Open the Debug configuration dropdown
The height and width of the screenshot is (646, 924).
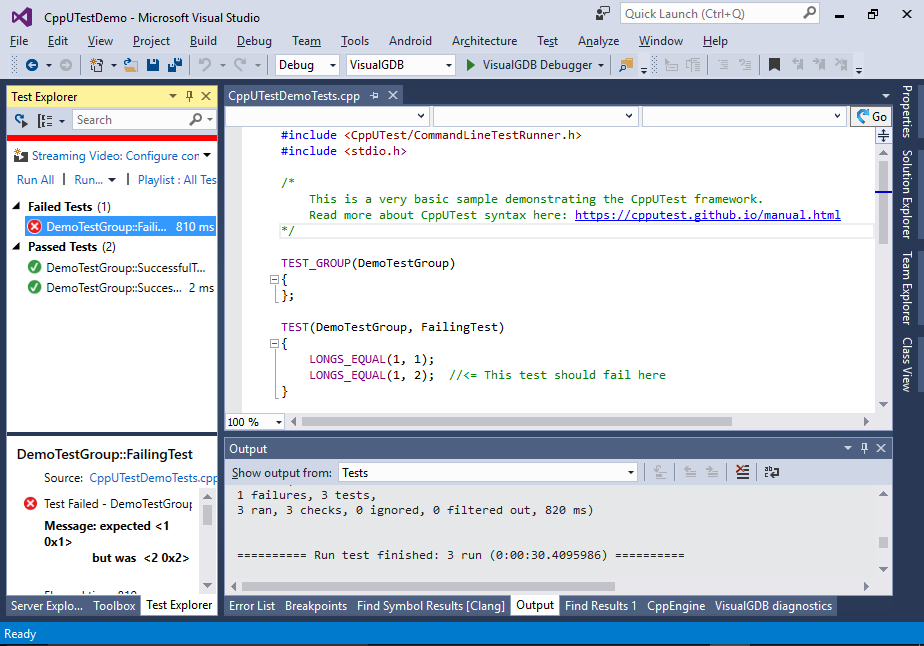(x=333, y=65)
